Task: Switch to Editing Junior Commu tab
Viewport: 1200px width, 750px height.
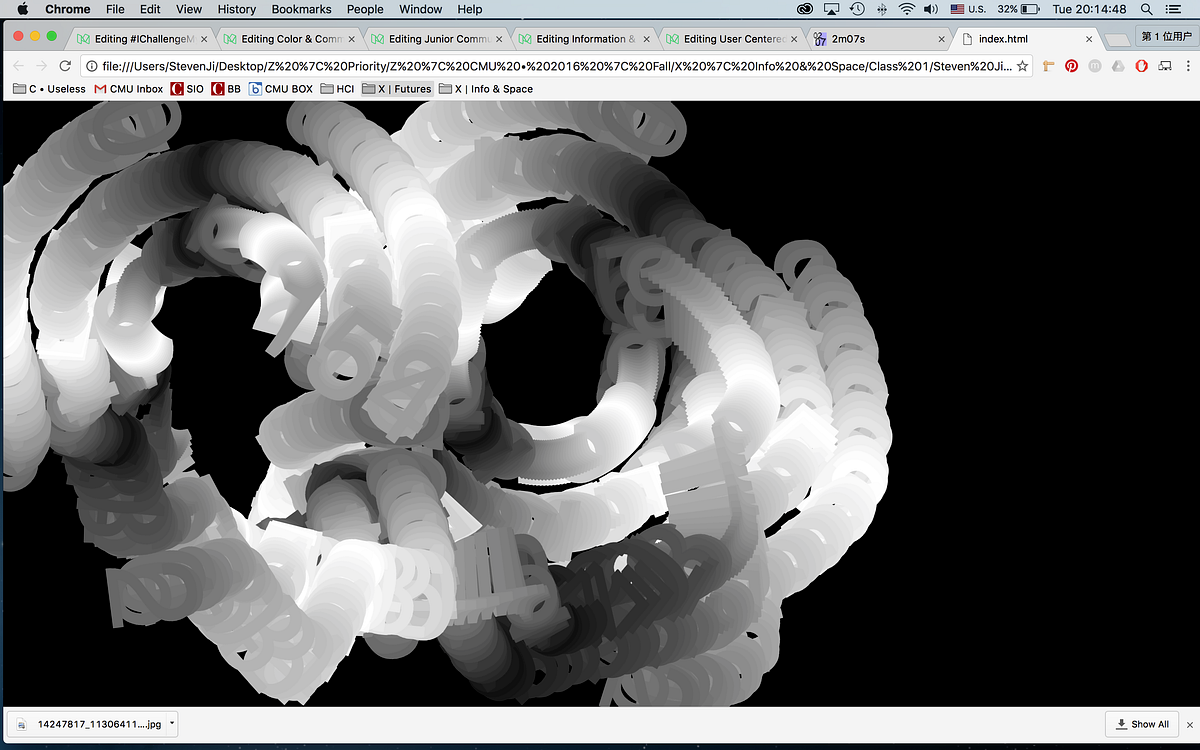Action: 436,39
